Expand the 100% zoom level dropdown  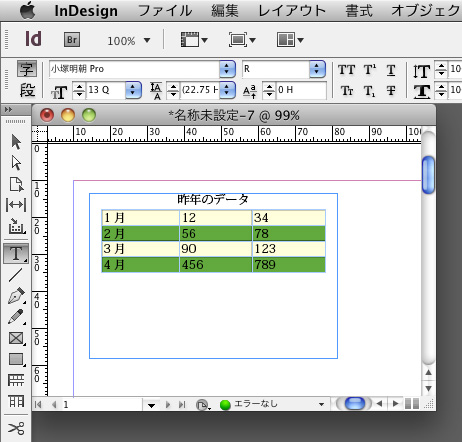[147, 41]
